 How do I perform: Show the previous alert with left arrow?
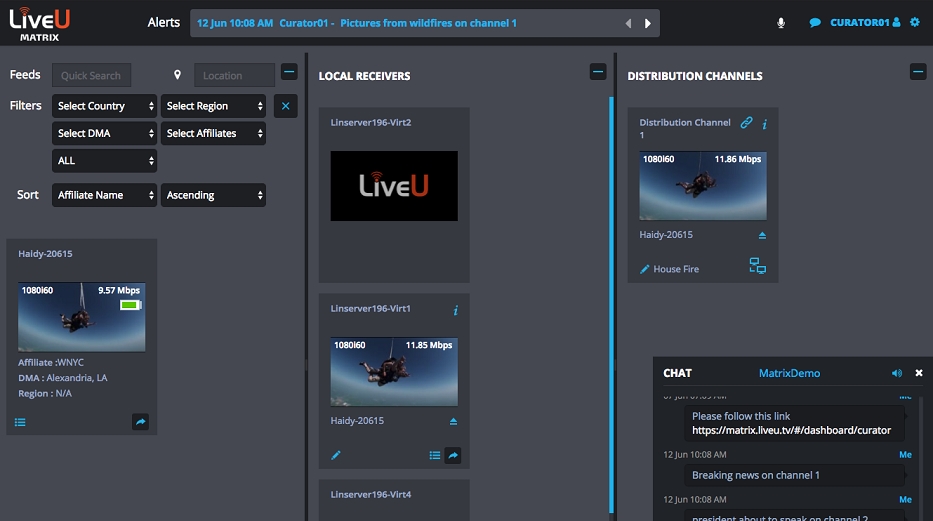click(x=628, y=23)
